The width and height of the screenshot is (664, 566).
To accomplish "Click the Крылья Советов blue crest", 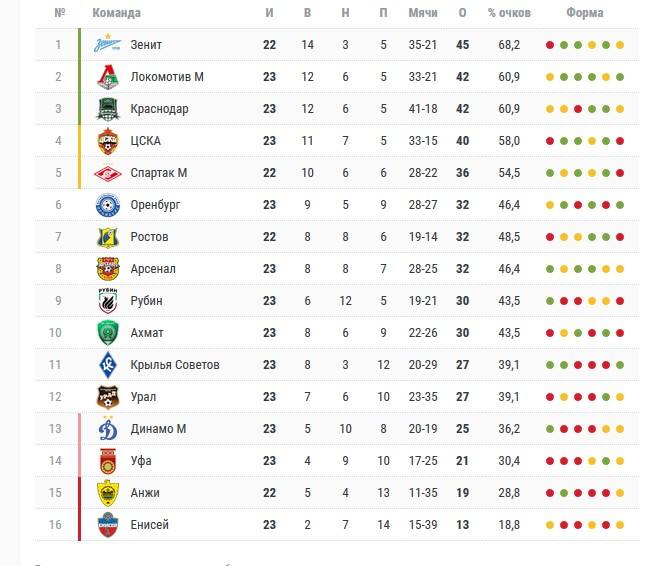I will point(108,365).
